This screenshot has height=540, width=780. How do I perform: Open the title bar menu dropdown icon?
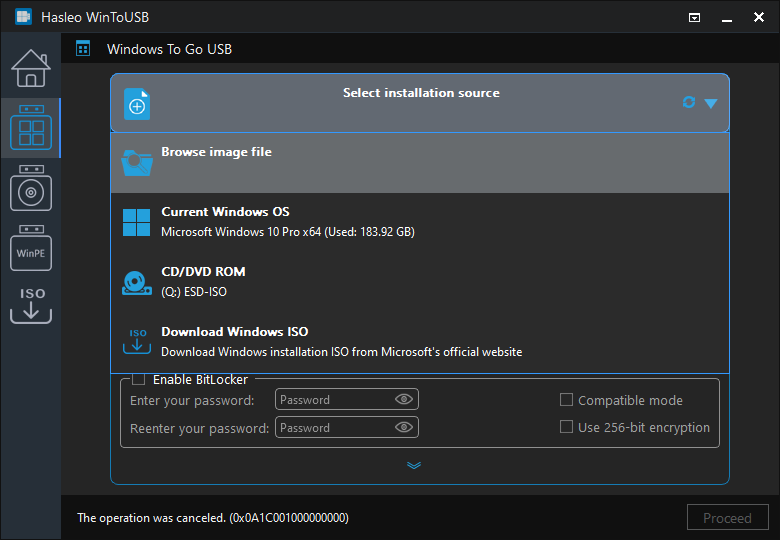coord(694,17)
